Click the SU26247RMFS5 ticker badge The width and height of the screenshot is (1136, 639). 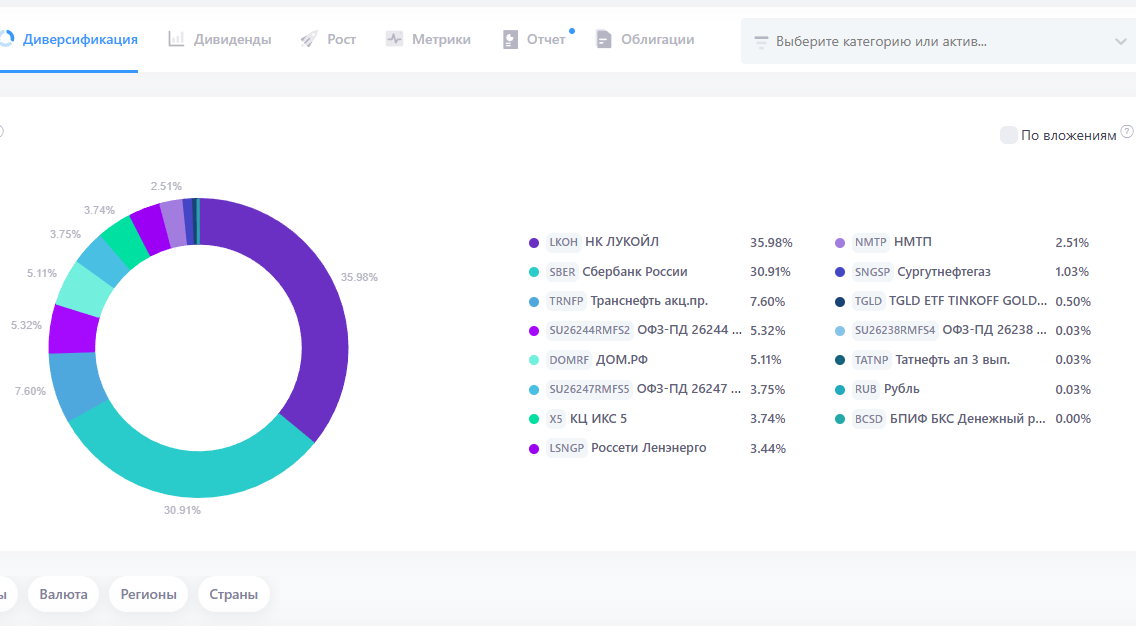[x=589, y=389]
